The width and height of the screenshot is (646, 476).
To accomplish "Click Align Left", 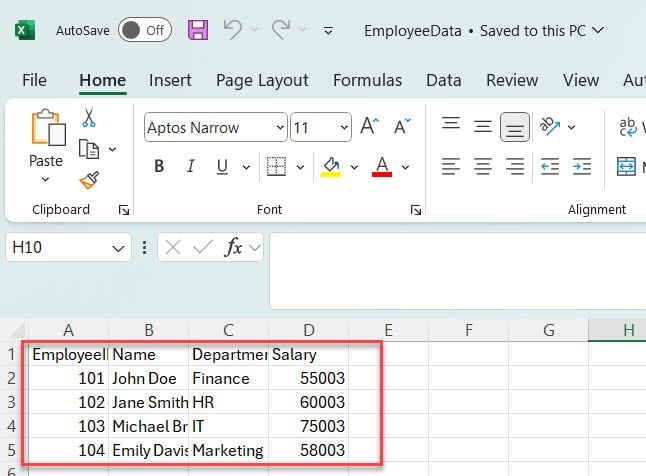I will coord(451,166).
